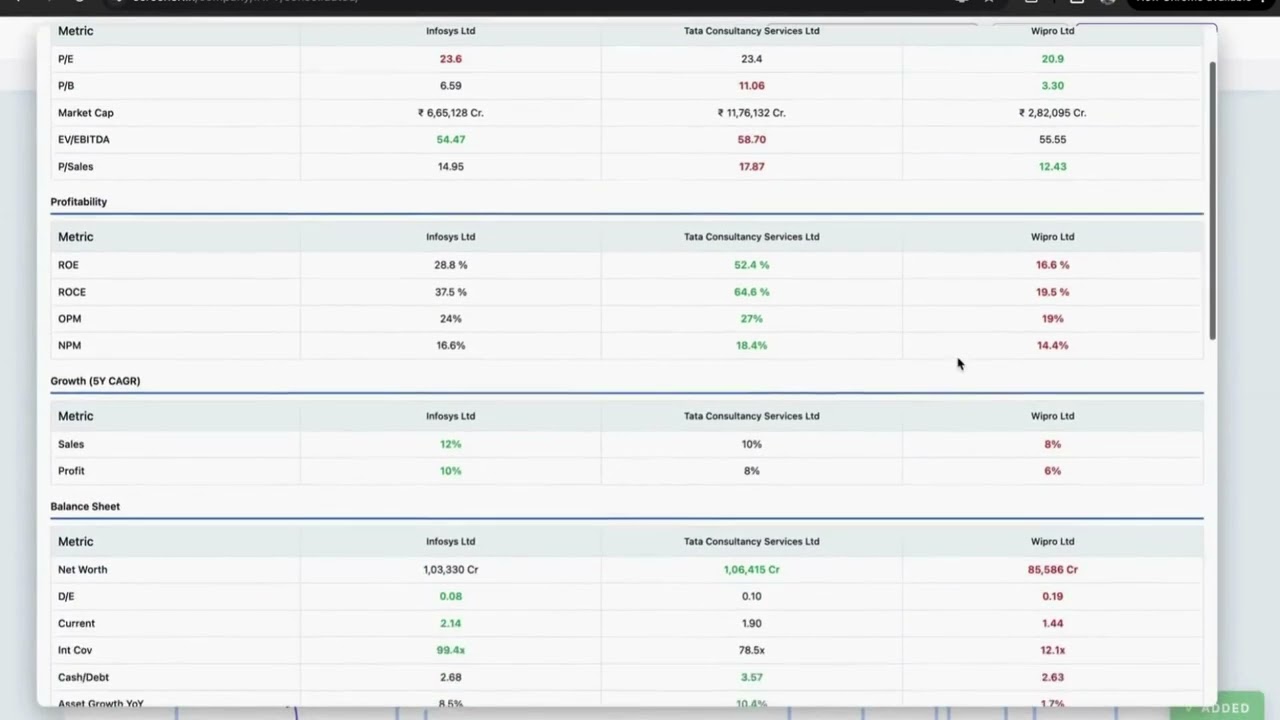Select Infosys P/Sales value 14.95
The width and height of the screenshot is (1280, 720).
click(x=451, y=167)
